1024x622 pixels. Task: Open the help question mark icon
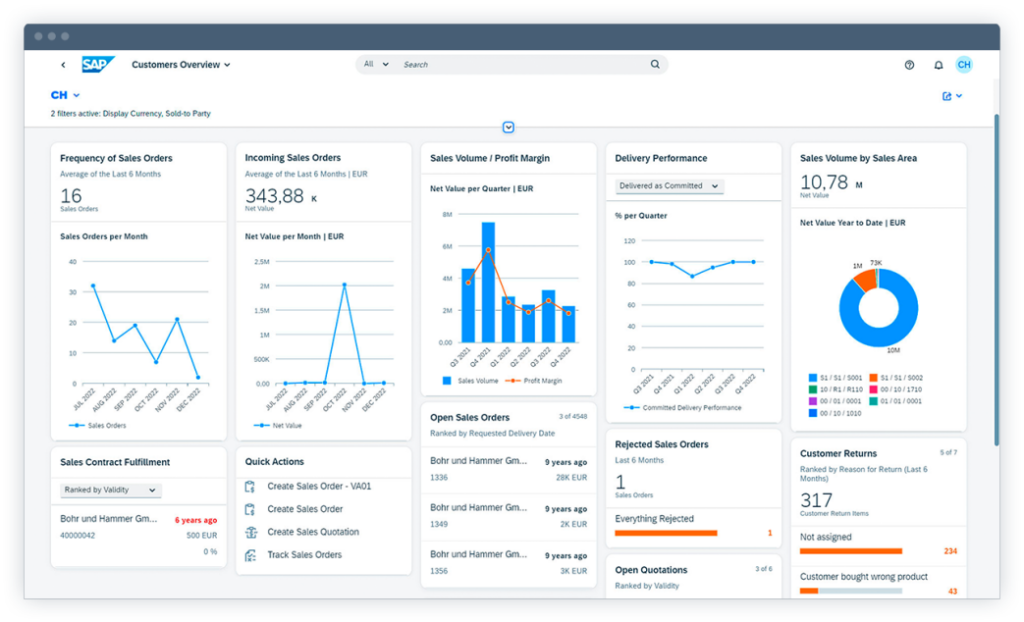click(909, 64)
